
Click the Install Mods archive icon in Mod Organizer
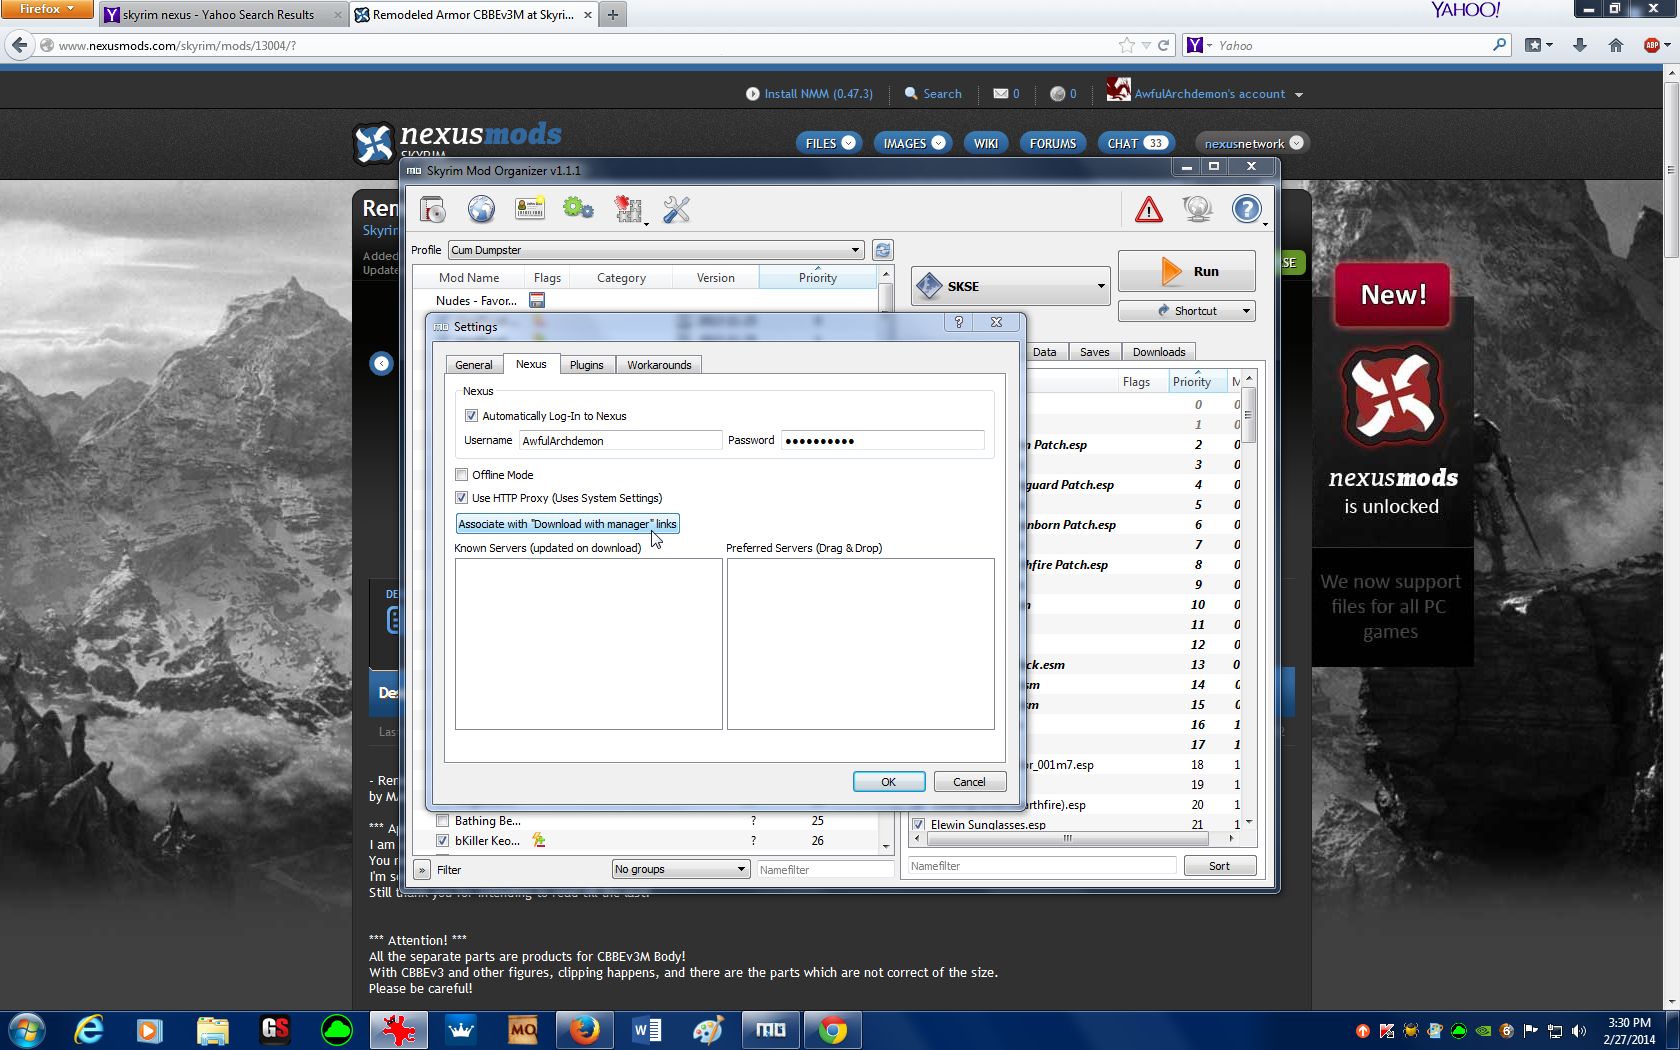(x=432, y=209)
